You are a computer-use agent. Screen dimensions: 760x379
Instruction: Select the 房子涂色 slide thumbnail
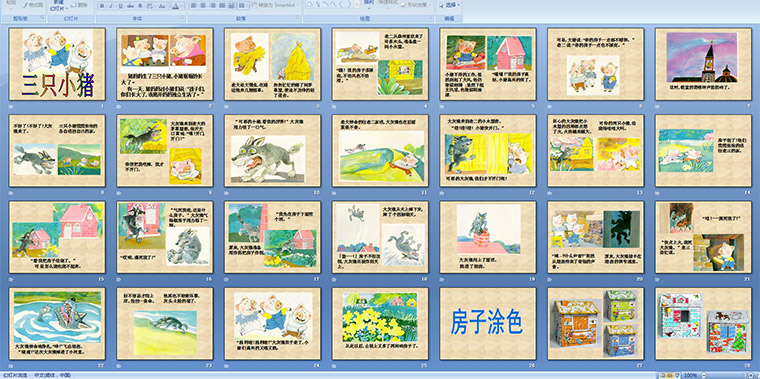(x=488, y=324)
